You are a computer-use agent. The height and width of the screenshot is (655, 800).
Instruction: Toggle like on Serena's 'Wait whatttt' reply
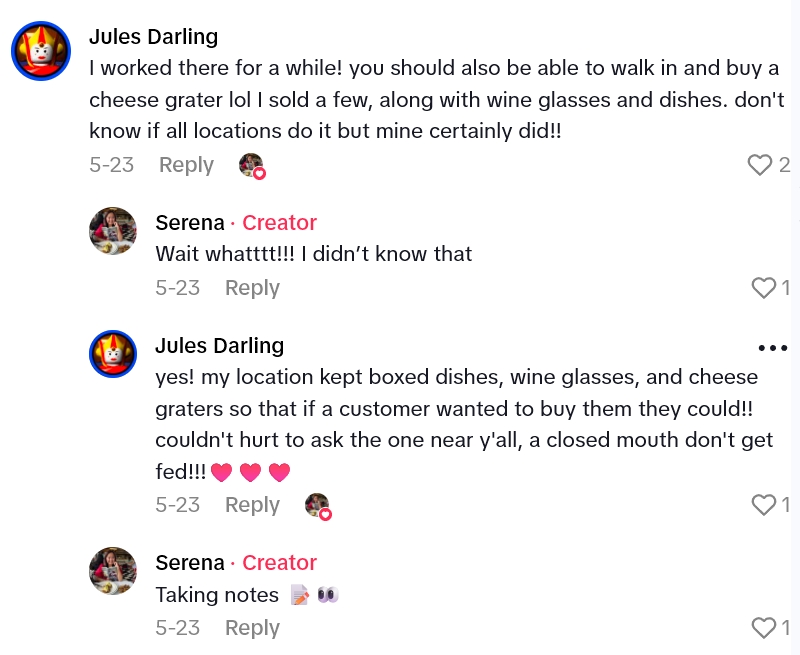pyautogui.click(x=764, y=287)
